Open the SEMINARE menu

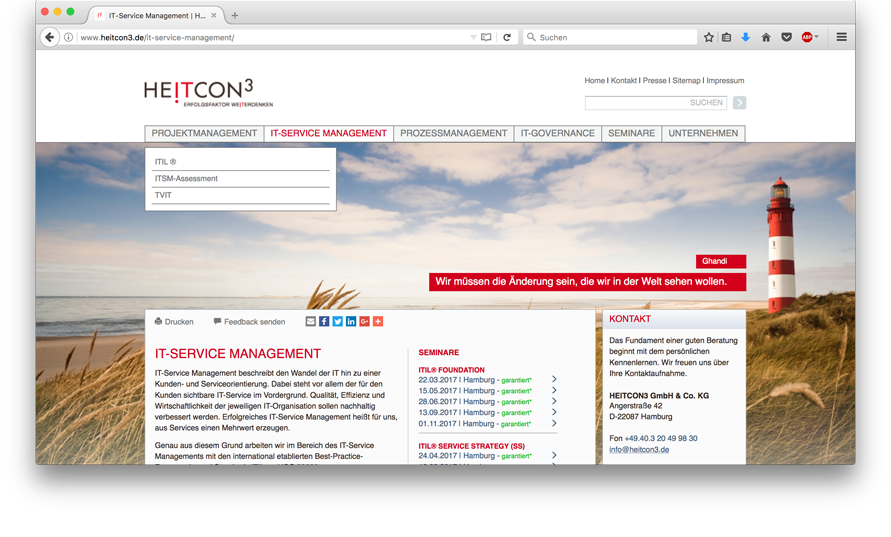tap(631, 134)
